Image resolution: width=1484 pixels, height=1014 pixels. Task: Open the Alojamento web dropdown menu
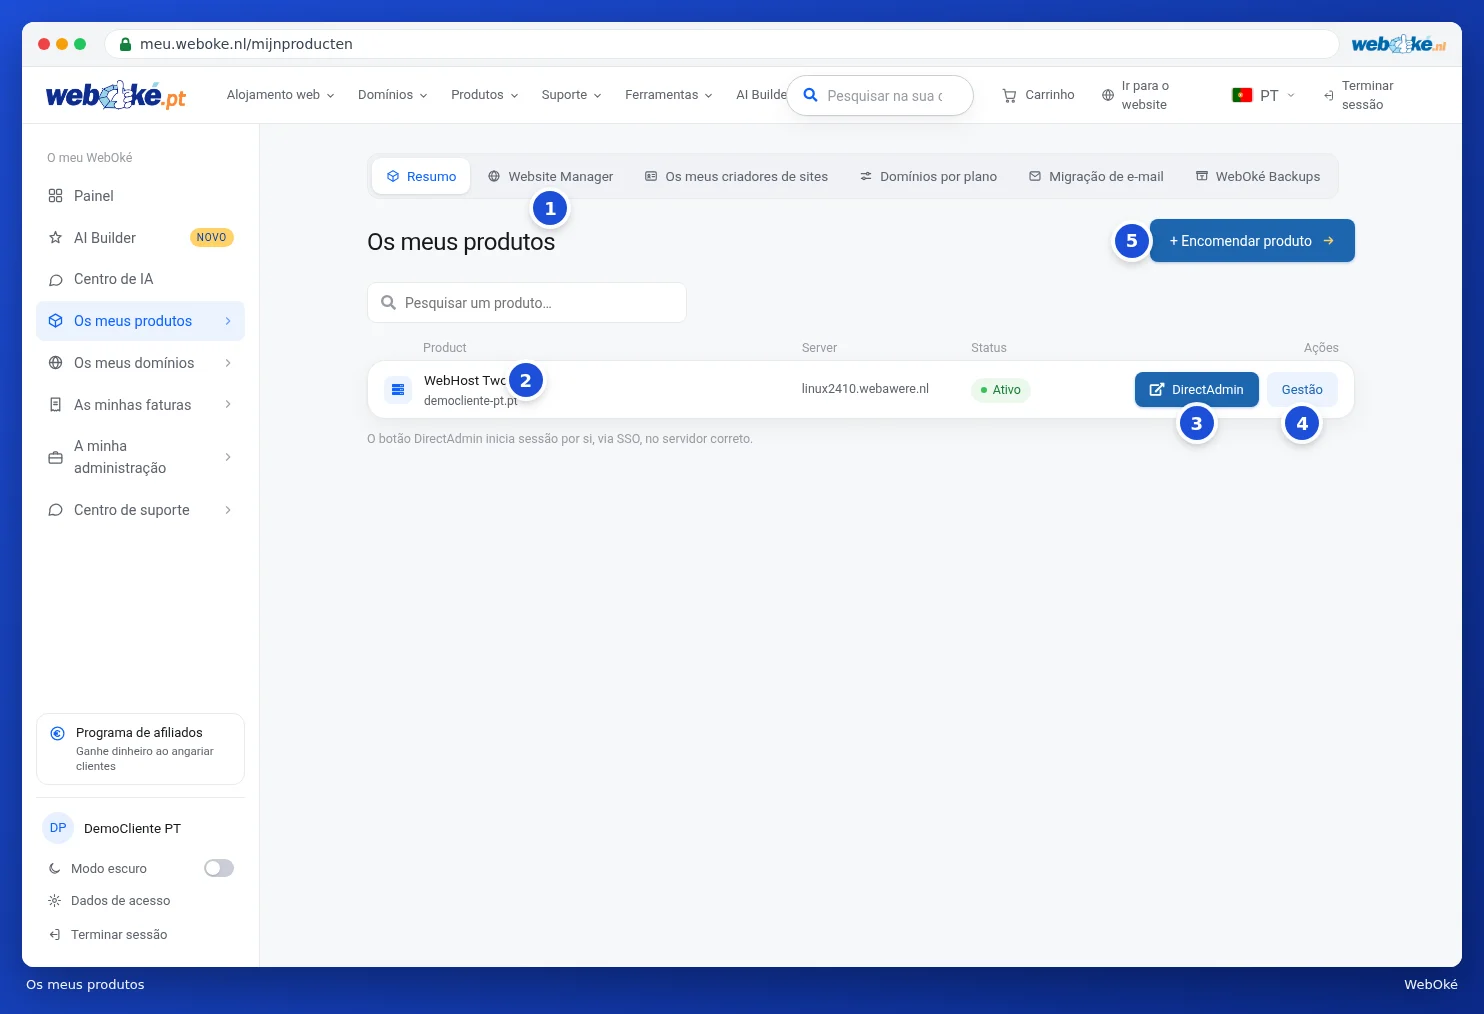pyautogui.click(x=280, y=95)
